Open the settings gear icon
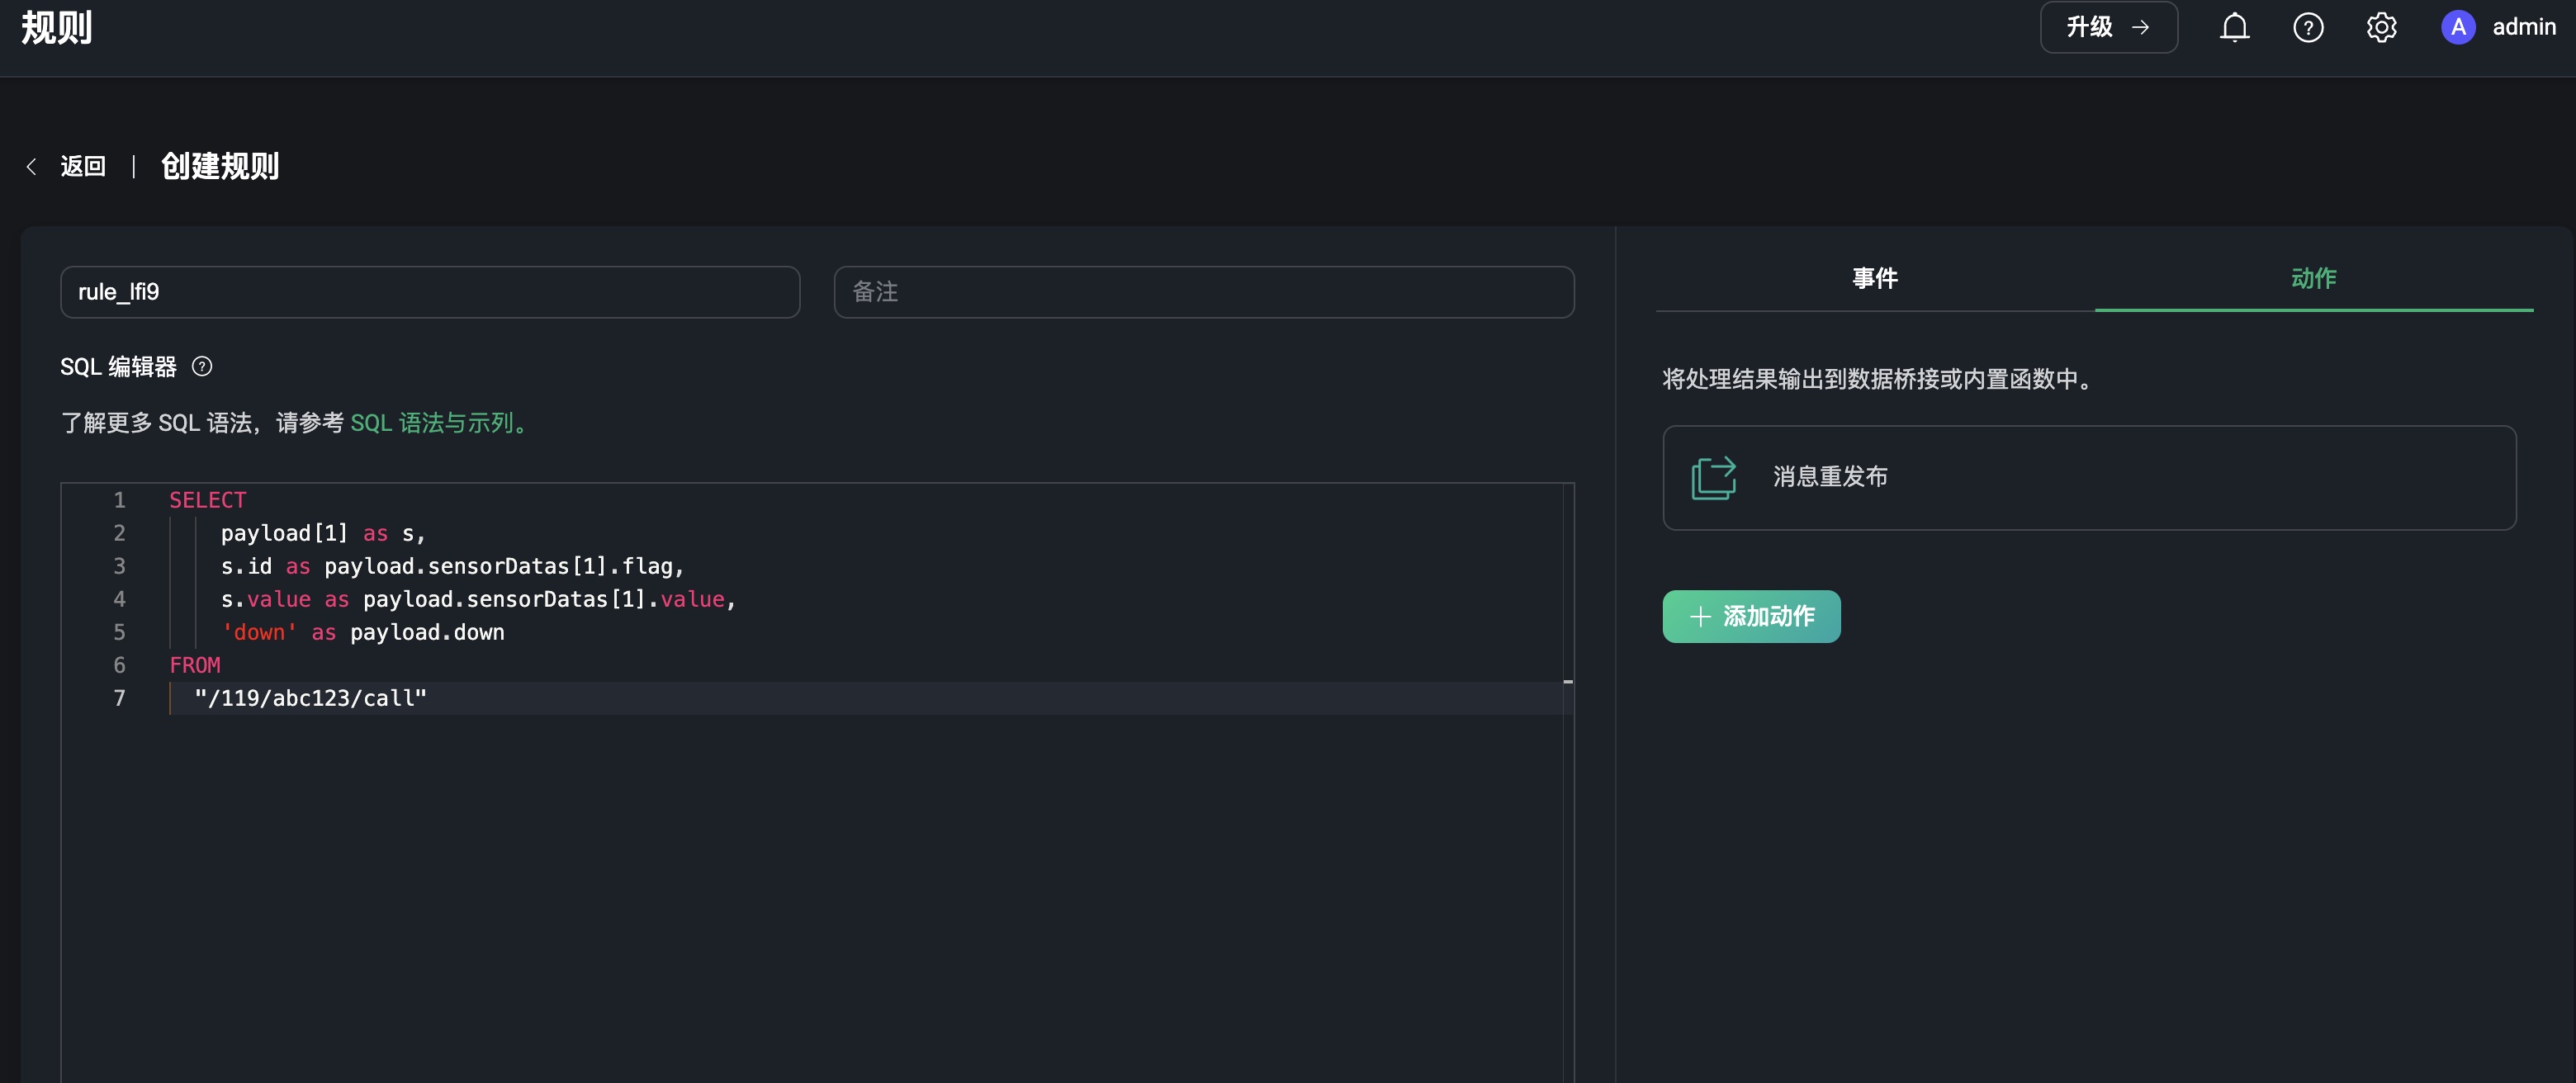This screenshot has height=1083, width=2576. 2381,27
